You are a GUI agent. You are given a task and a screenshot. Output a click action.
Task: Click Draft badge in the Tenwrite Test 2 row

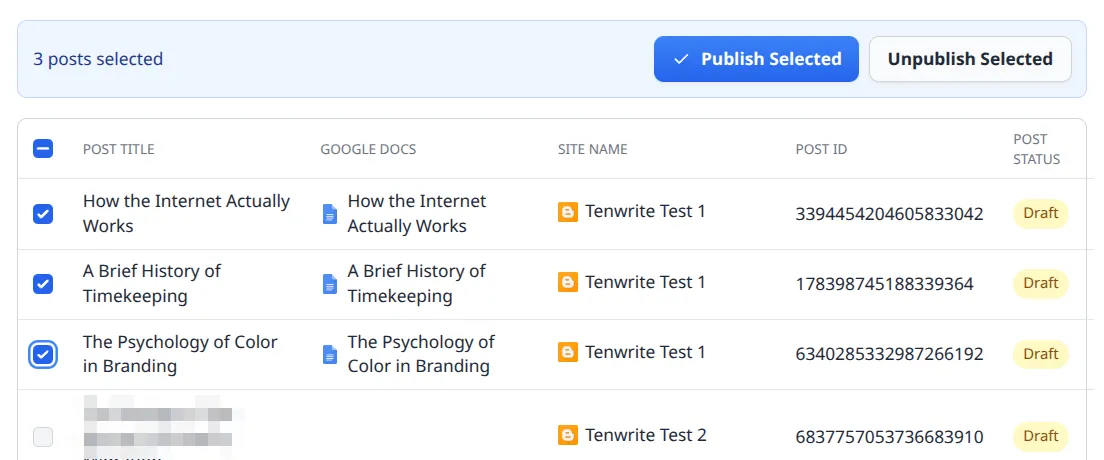(x=1041, y=436)
